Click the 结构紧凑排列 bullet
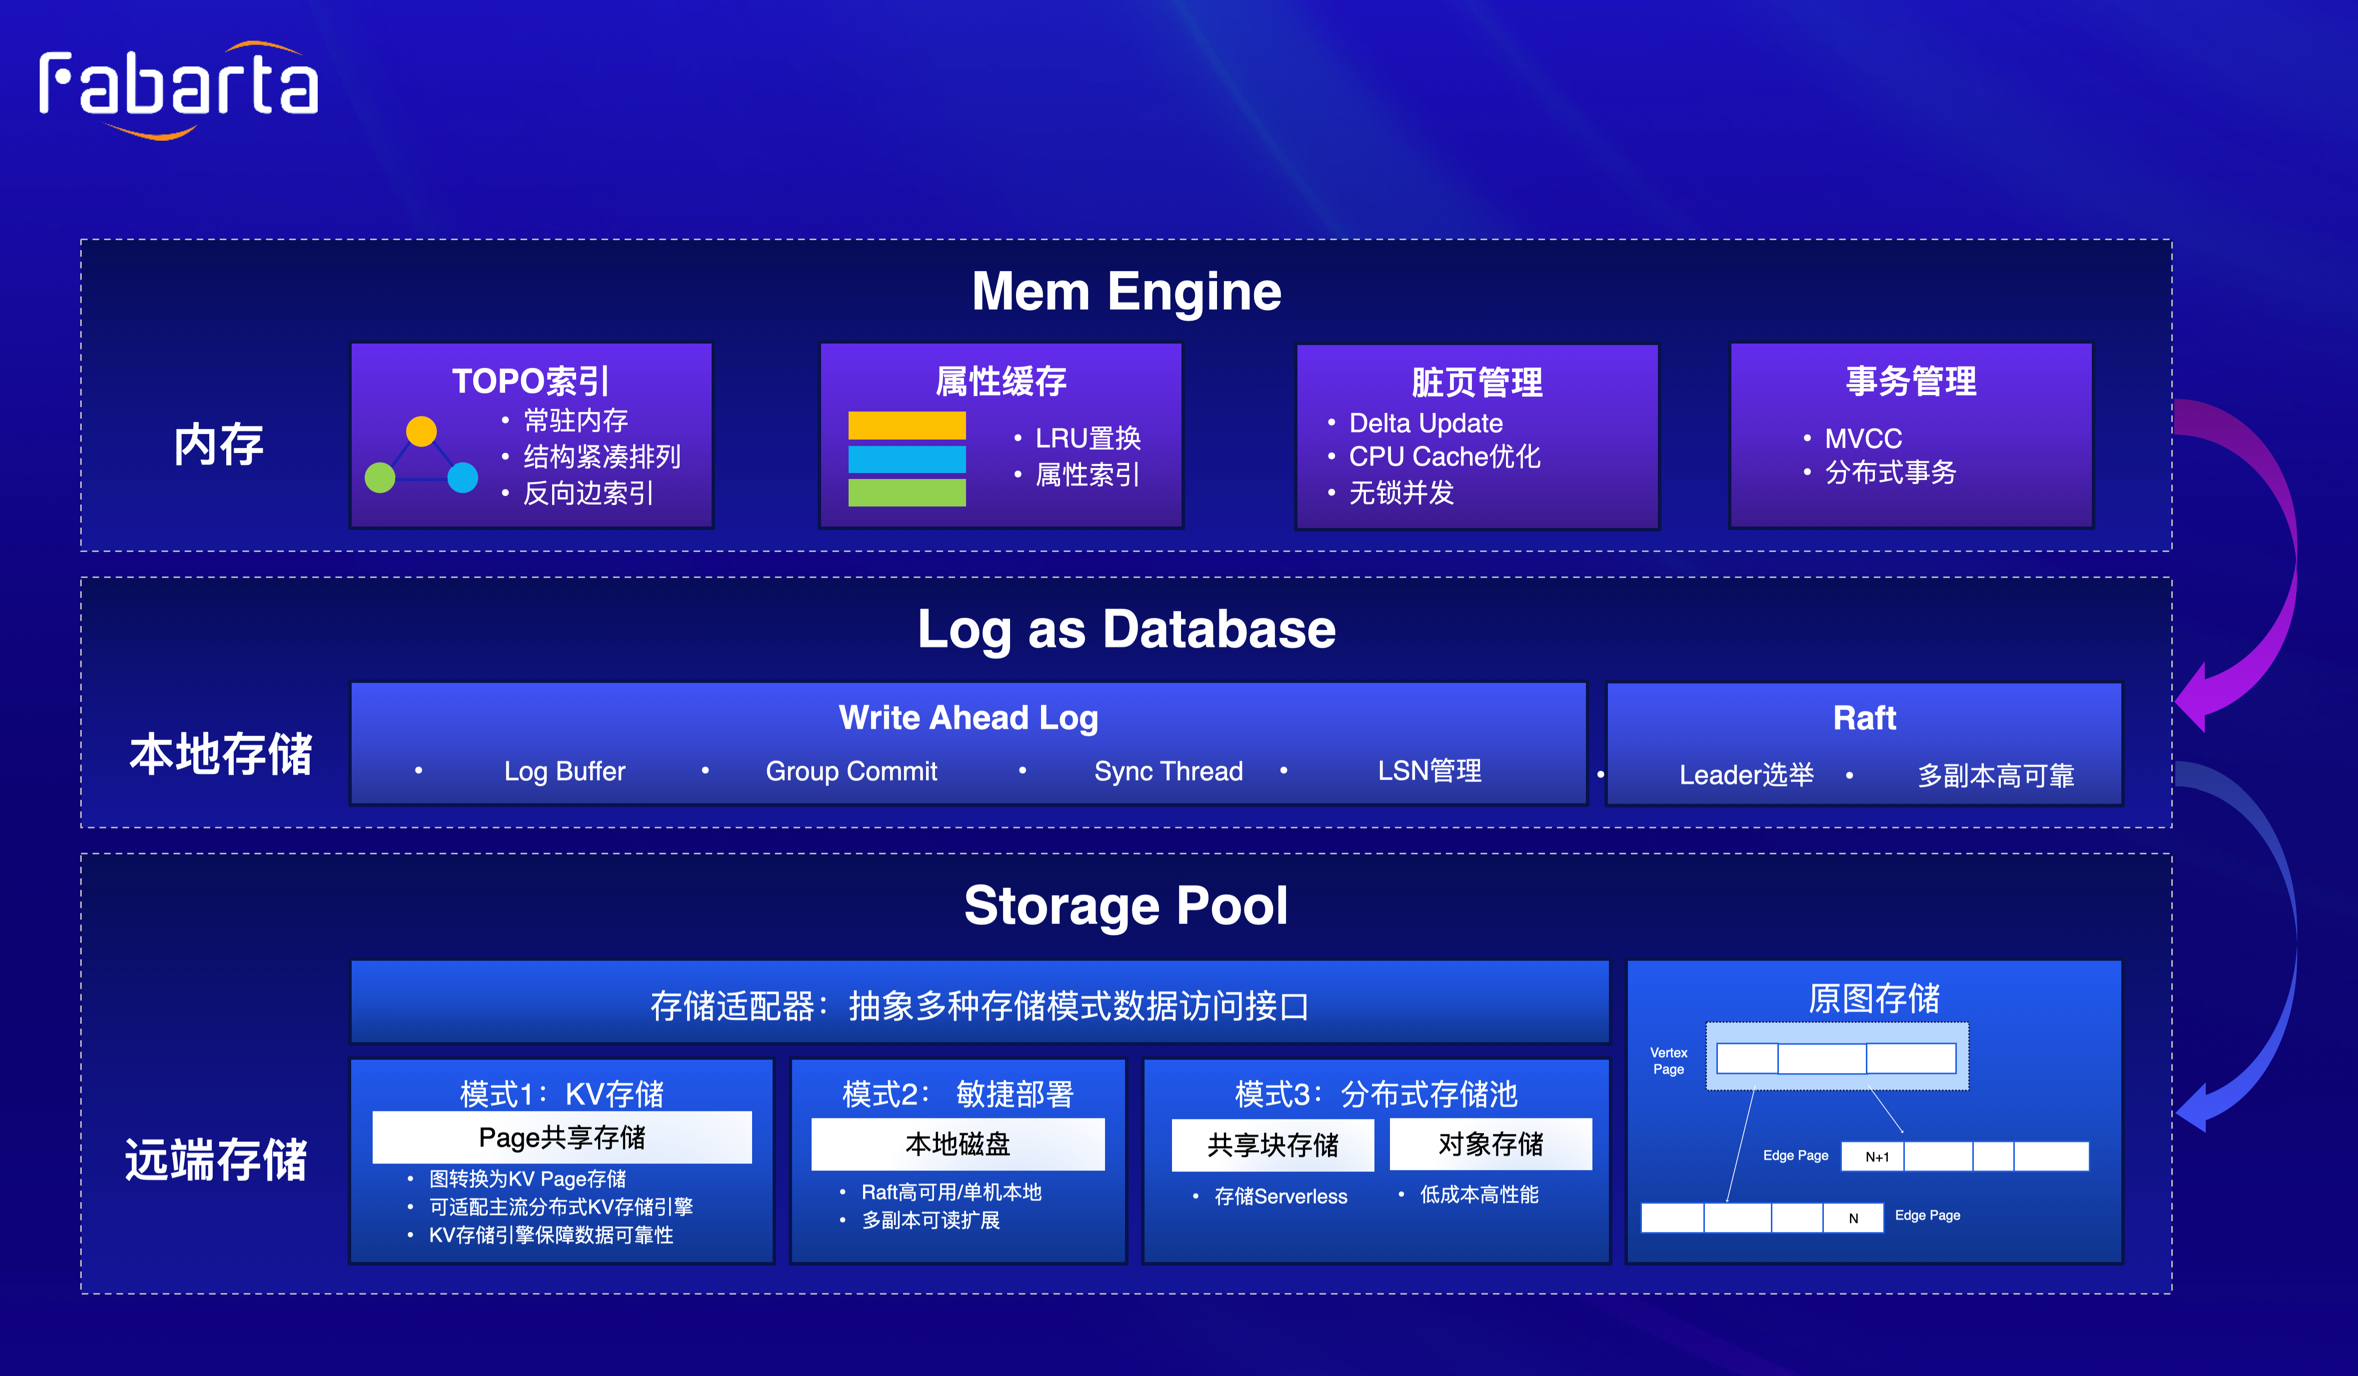This screenshot has width=2358, height=1376. click(x=602, y=457)
